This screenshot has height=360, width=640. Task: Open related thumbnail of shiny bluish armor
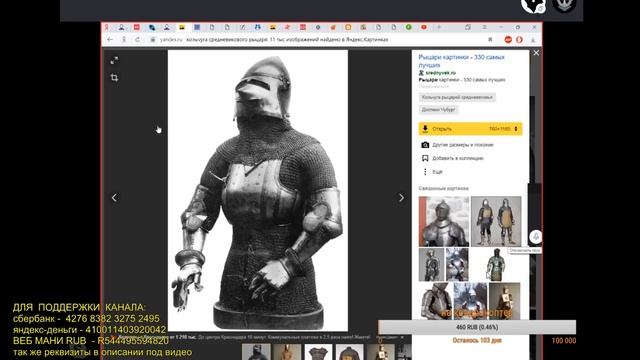[457, 264]
